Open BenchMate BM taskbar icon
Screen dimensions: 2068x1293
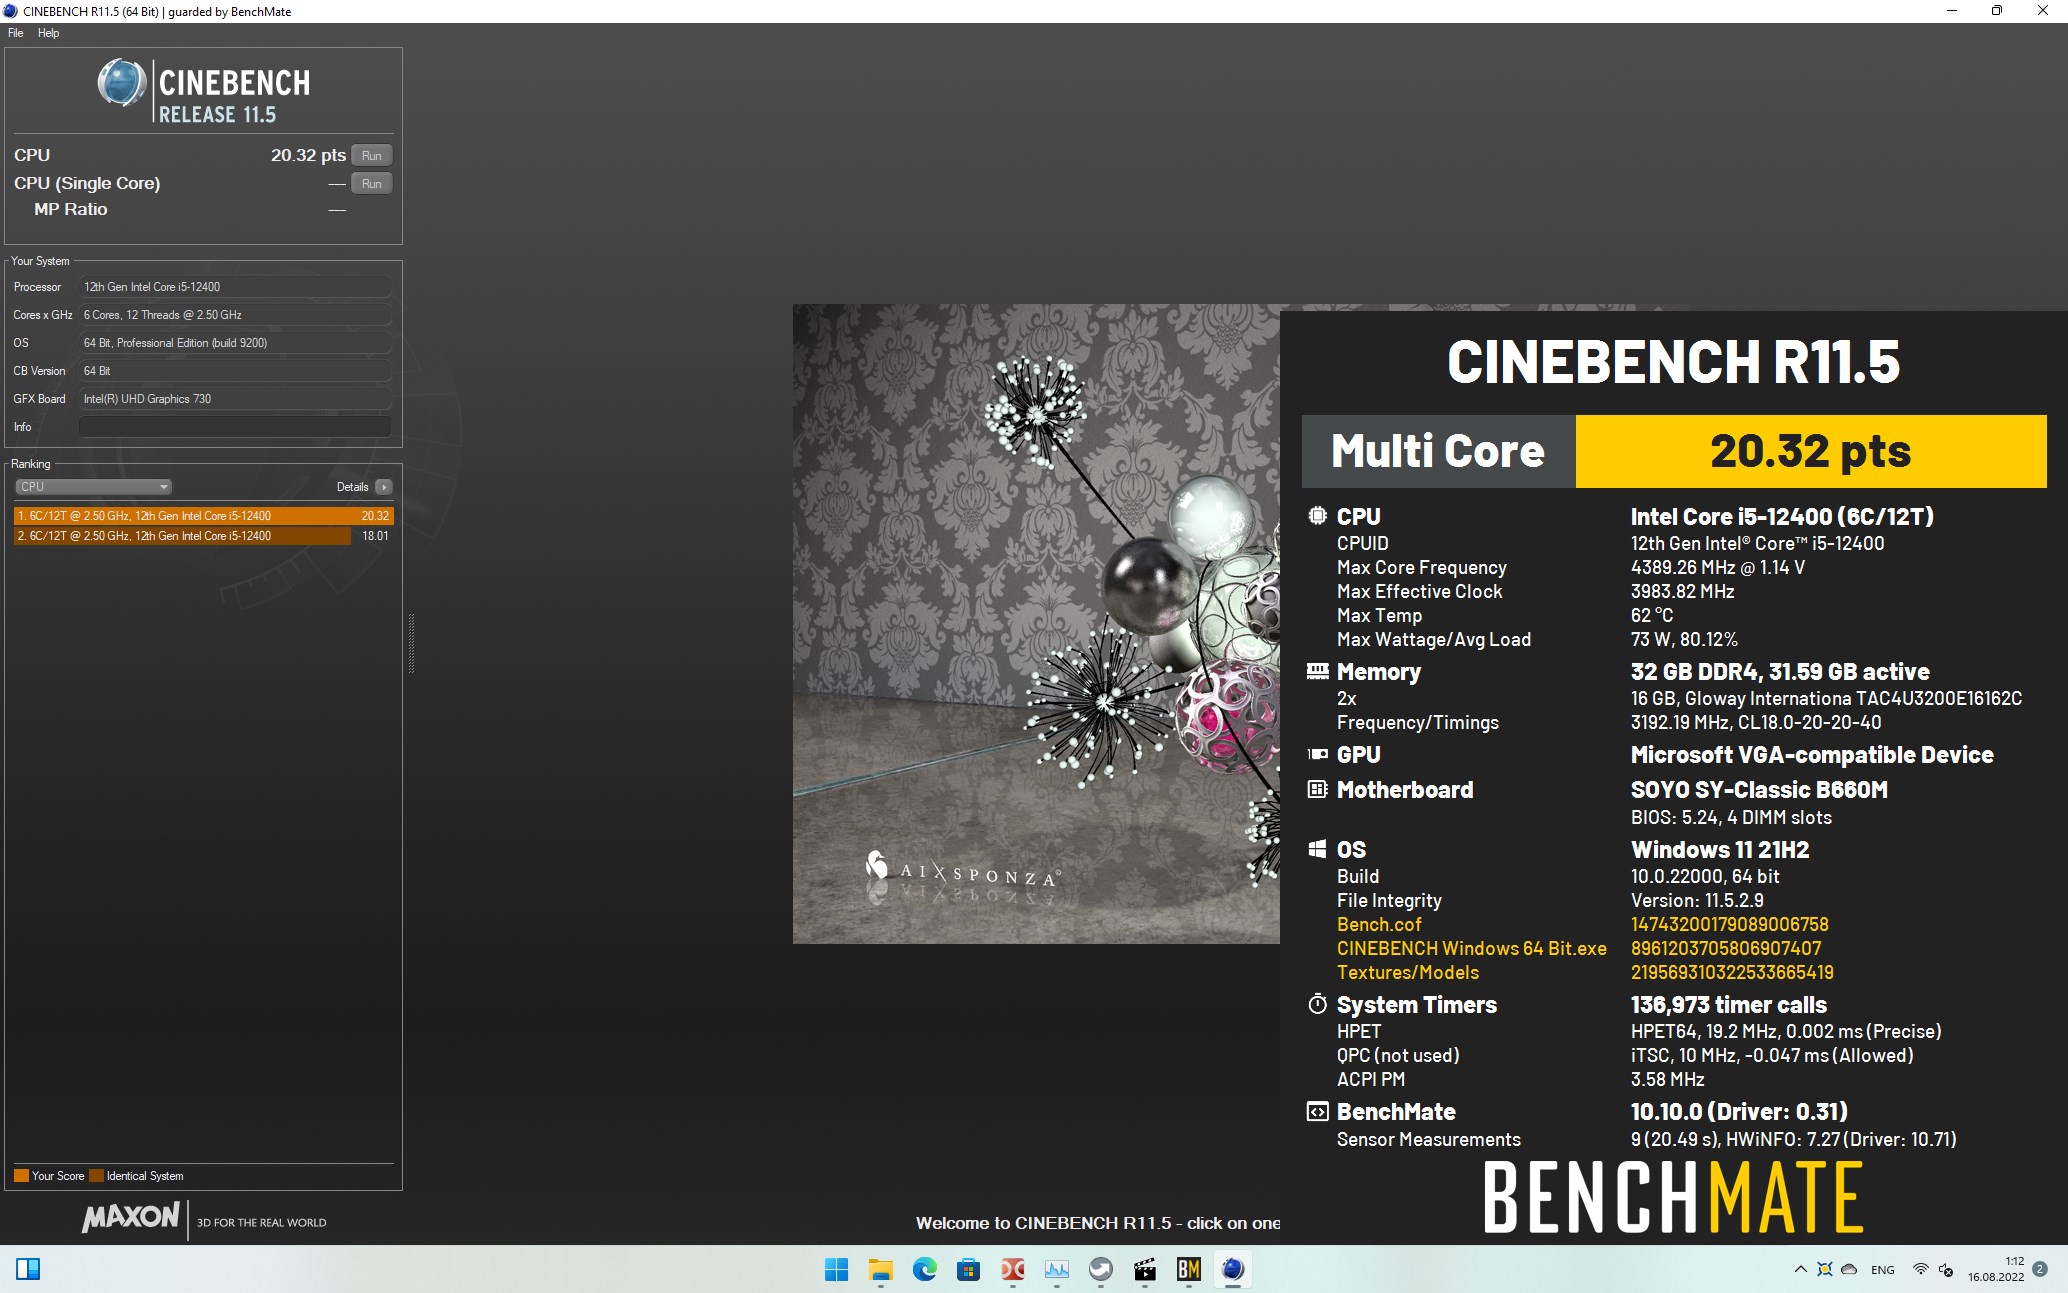pyautogui.click(x=1188, y=1269)
